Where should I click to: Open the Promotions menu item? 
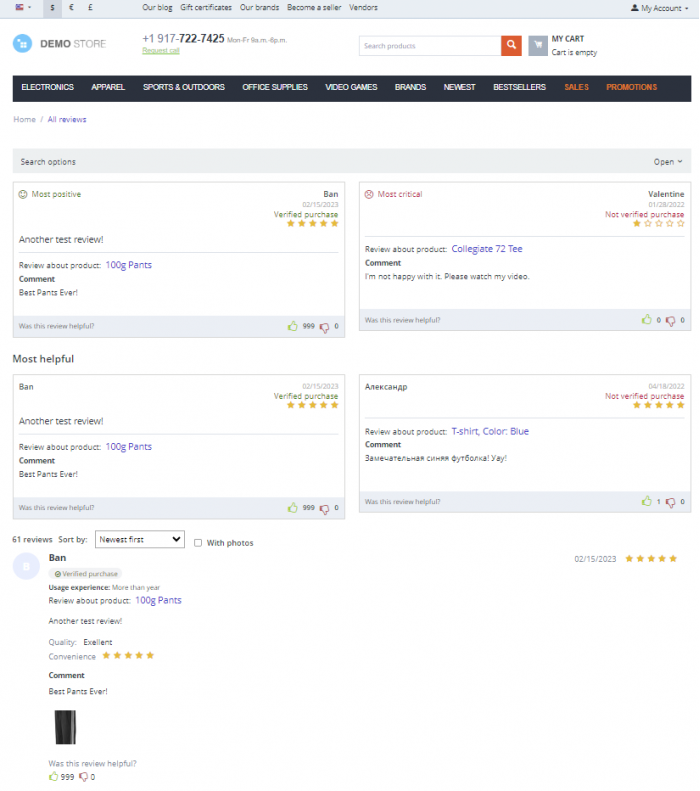[631, 87]
